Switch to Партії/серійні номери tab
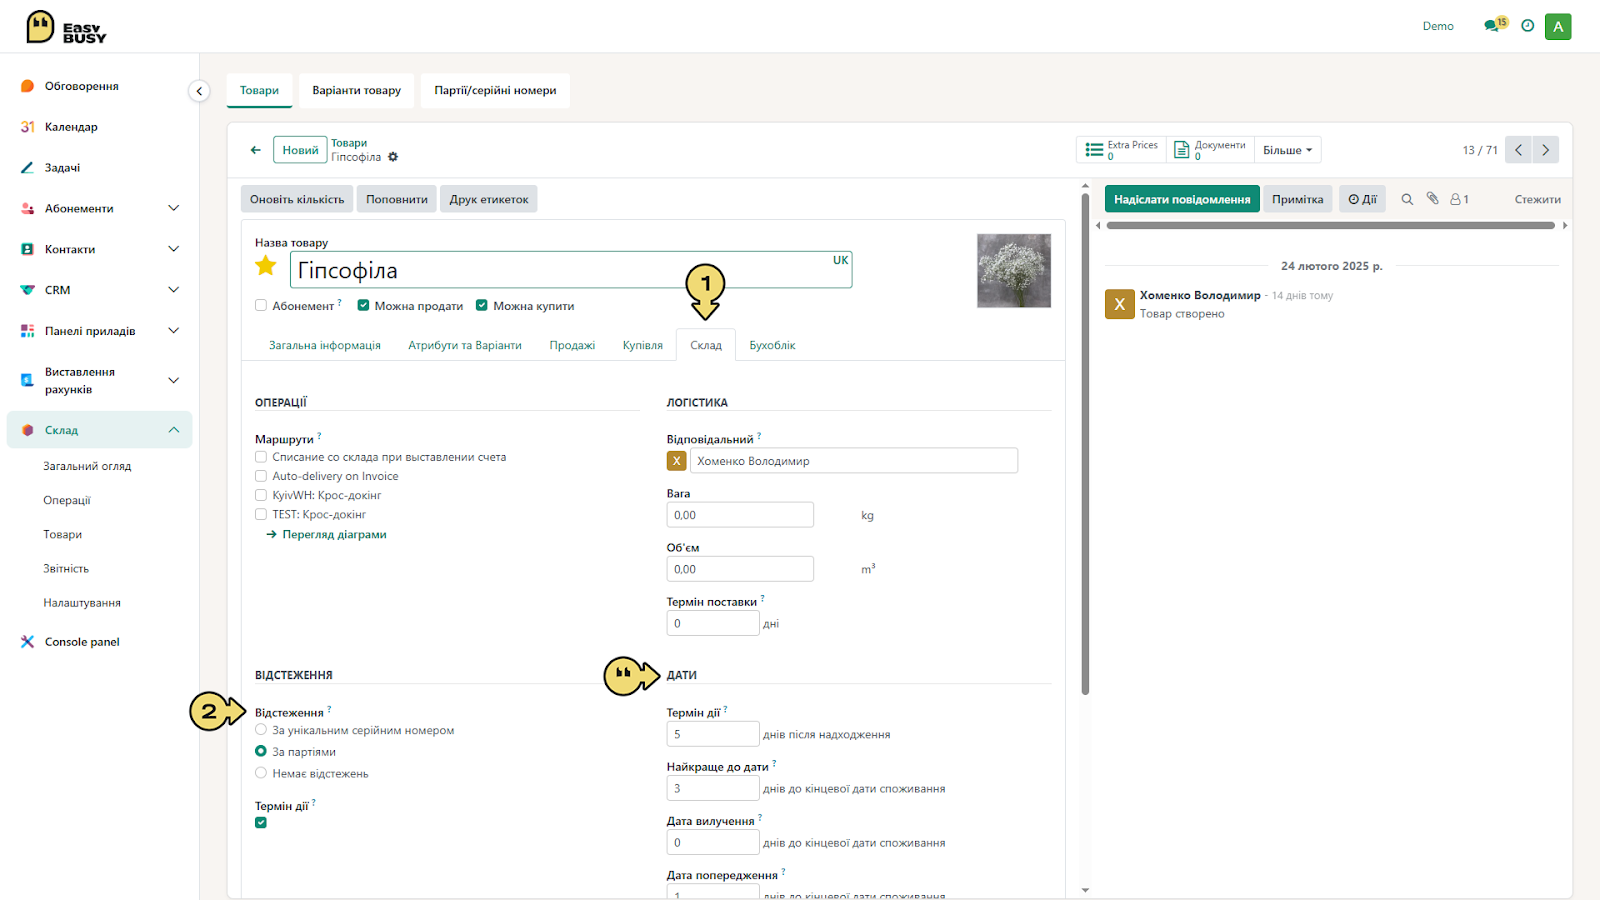Screen dimensions: 1600x900 [x=495, y=90]
